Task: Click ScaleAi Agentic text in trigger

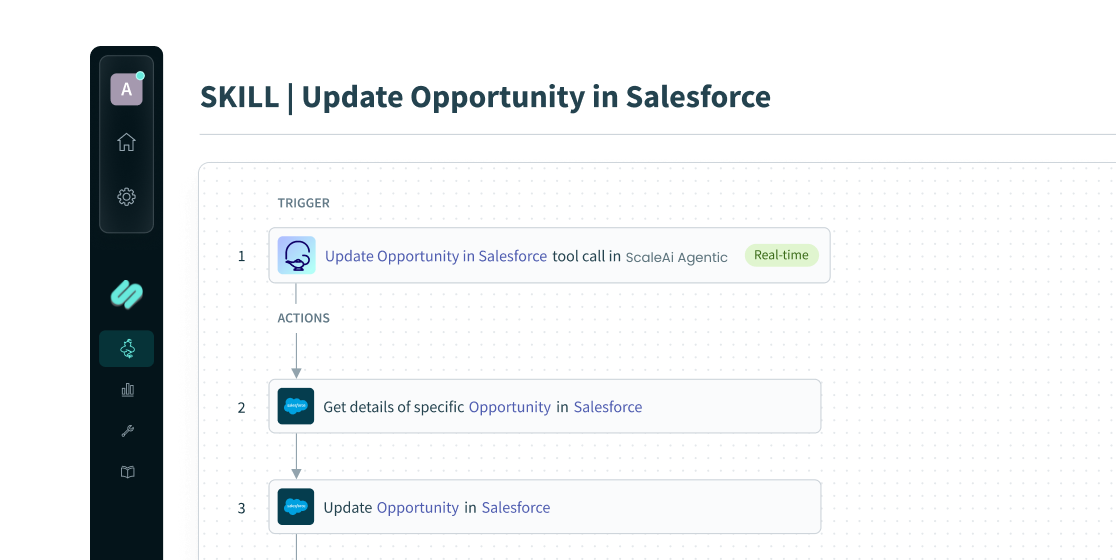Action: point(676,258)
